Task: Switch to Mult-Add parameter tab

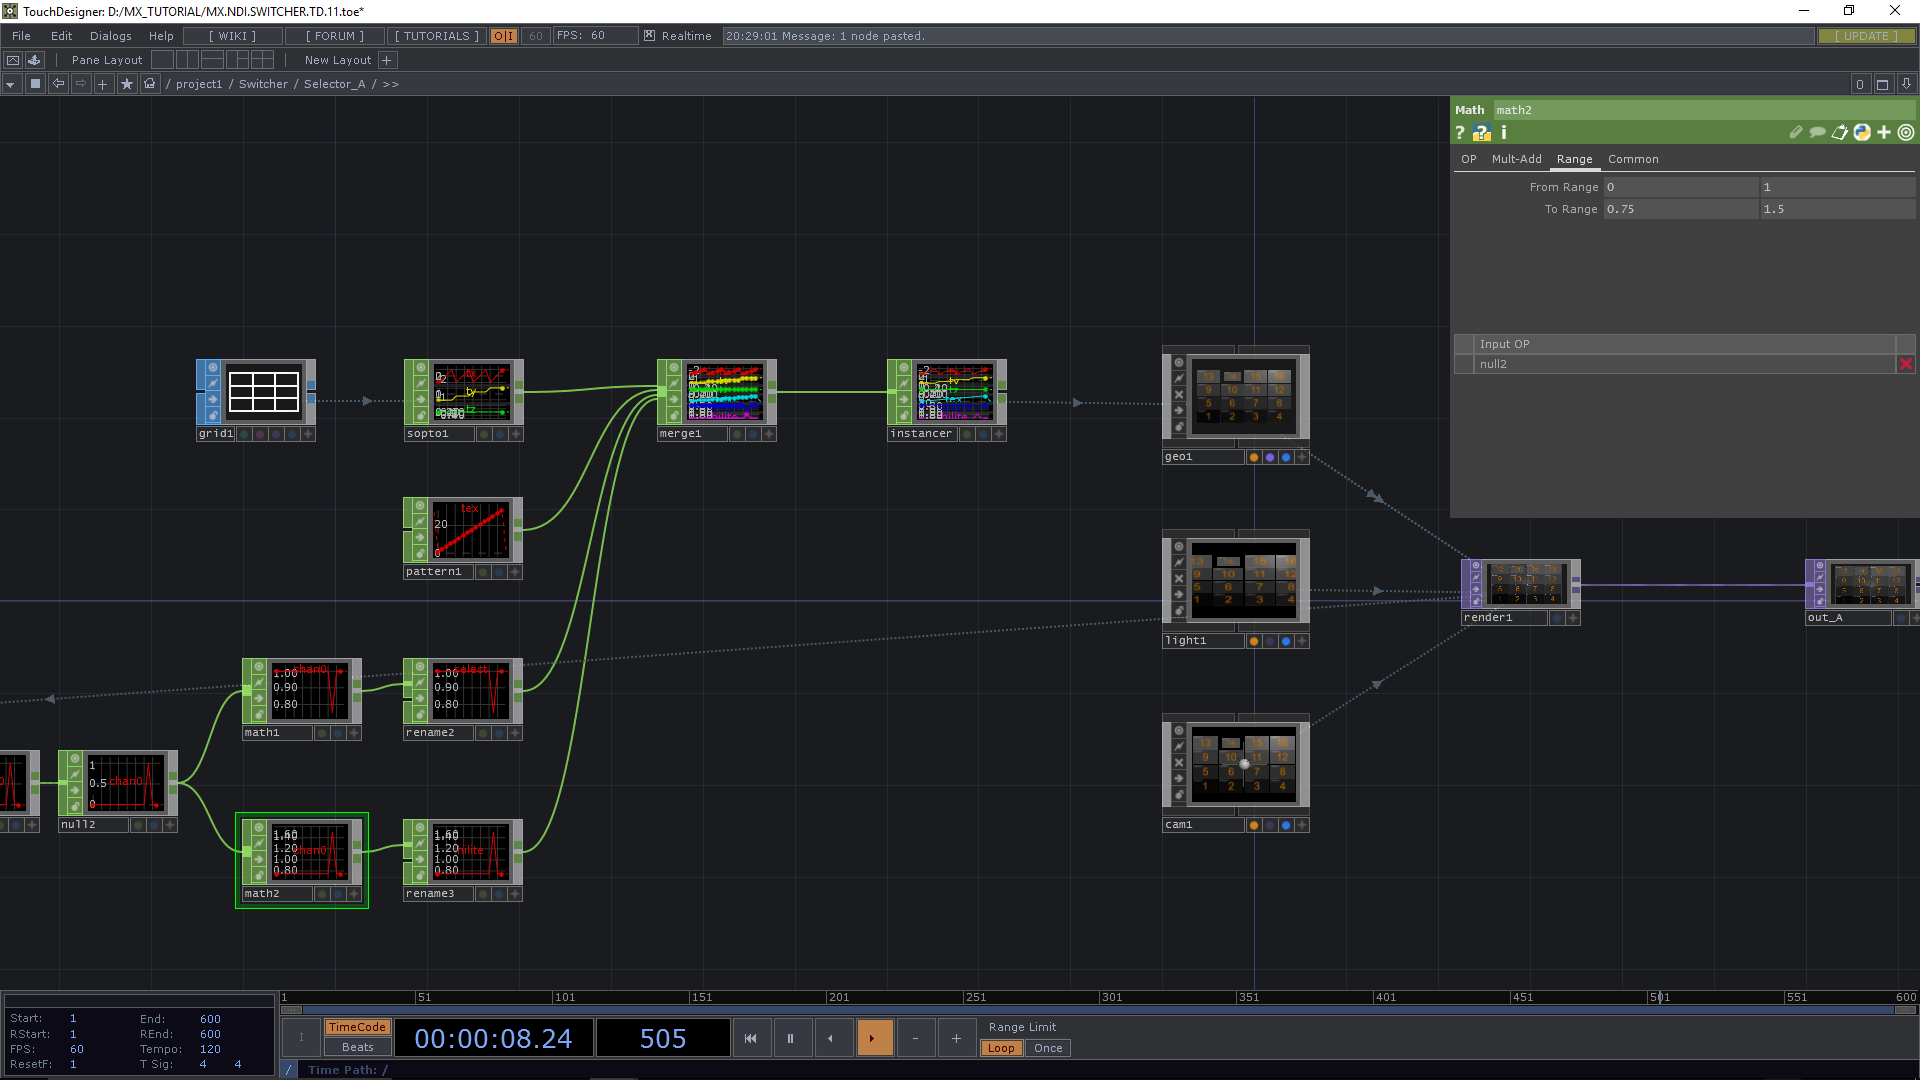Action: (x=1516, y=159)
